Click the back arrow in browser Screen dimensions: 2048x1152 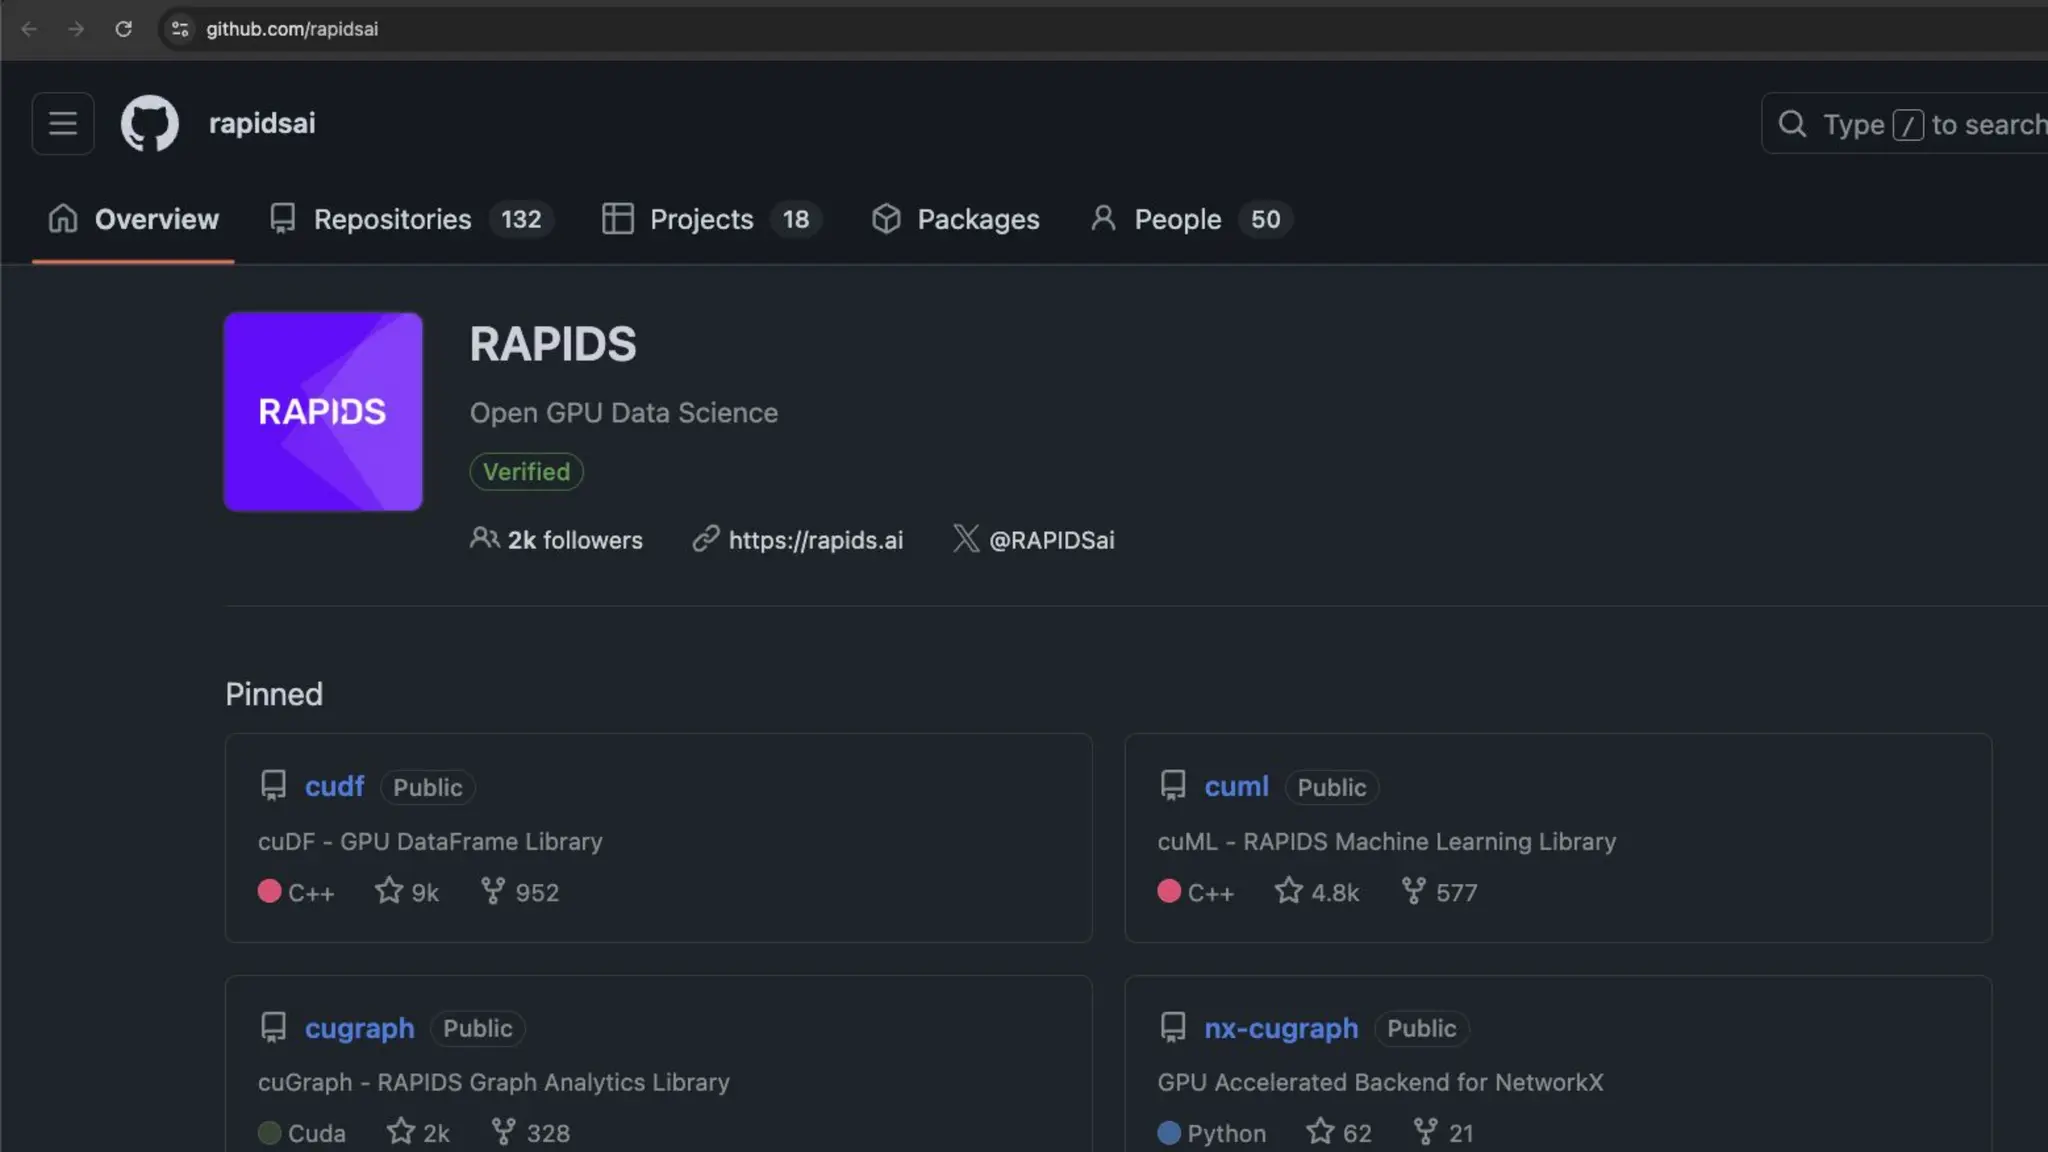[29, 29]
